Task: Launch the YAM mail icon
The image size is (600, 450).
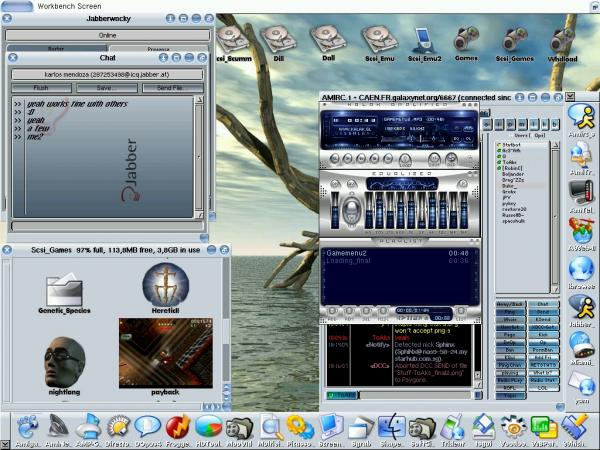Action: [582, 386]
